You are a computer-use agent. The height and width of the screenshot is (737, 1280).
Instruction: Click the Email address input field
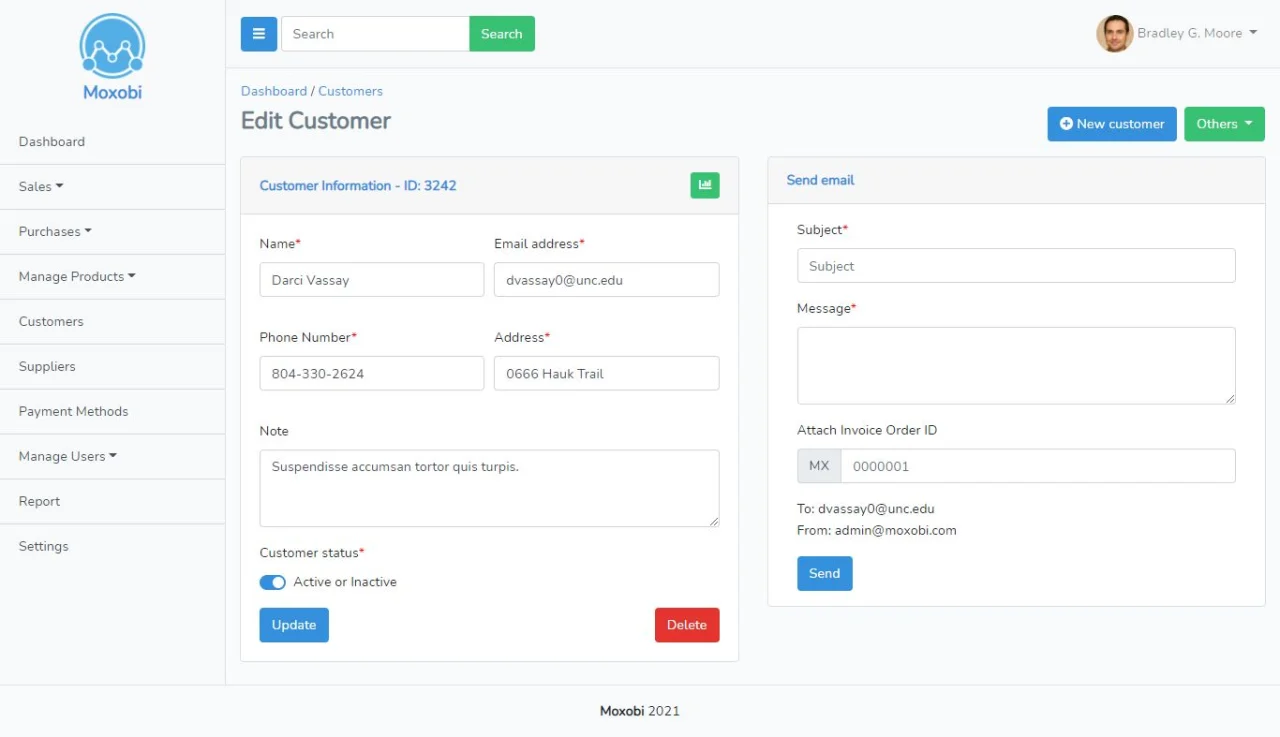point(607,280)
